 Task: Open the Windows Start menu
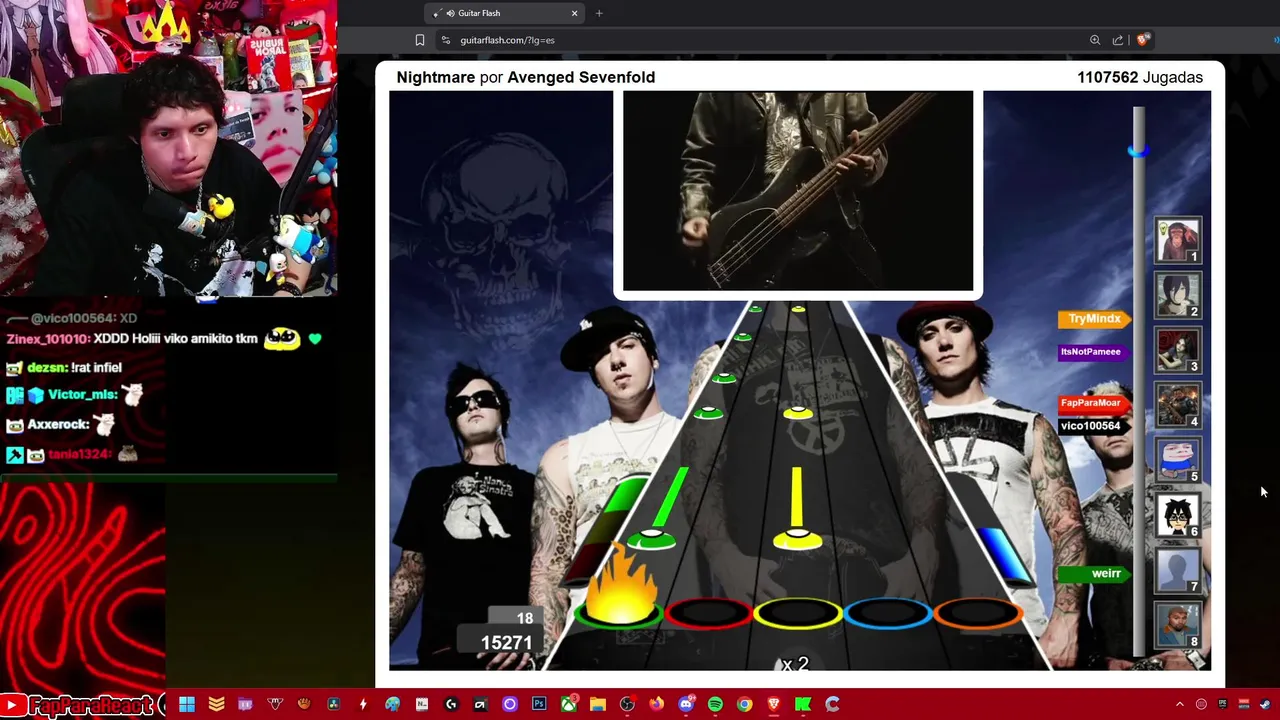pos(187,704)
